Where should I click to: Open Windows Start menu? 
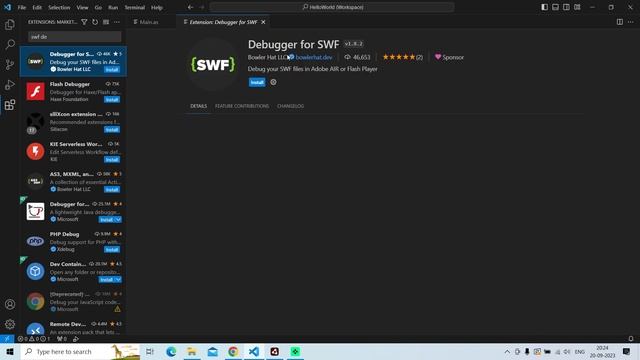[x=10, y=351]
